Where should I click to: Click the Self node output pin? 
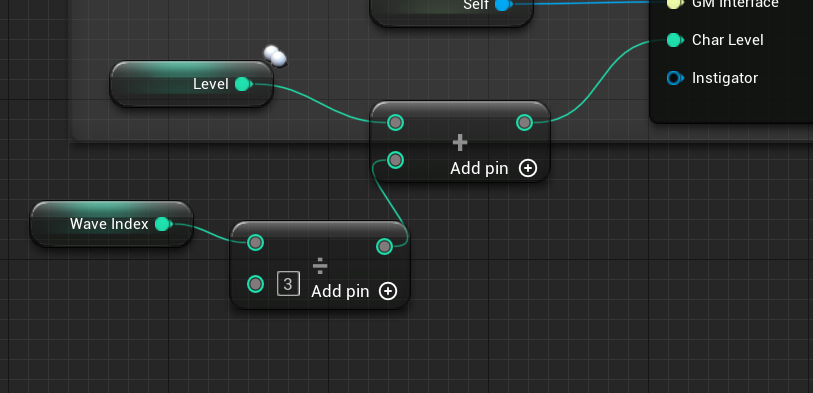(502, 5)
